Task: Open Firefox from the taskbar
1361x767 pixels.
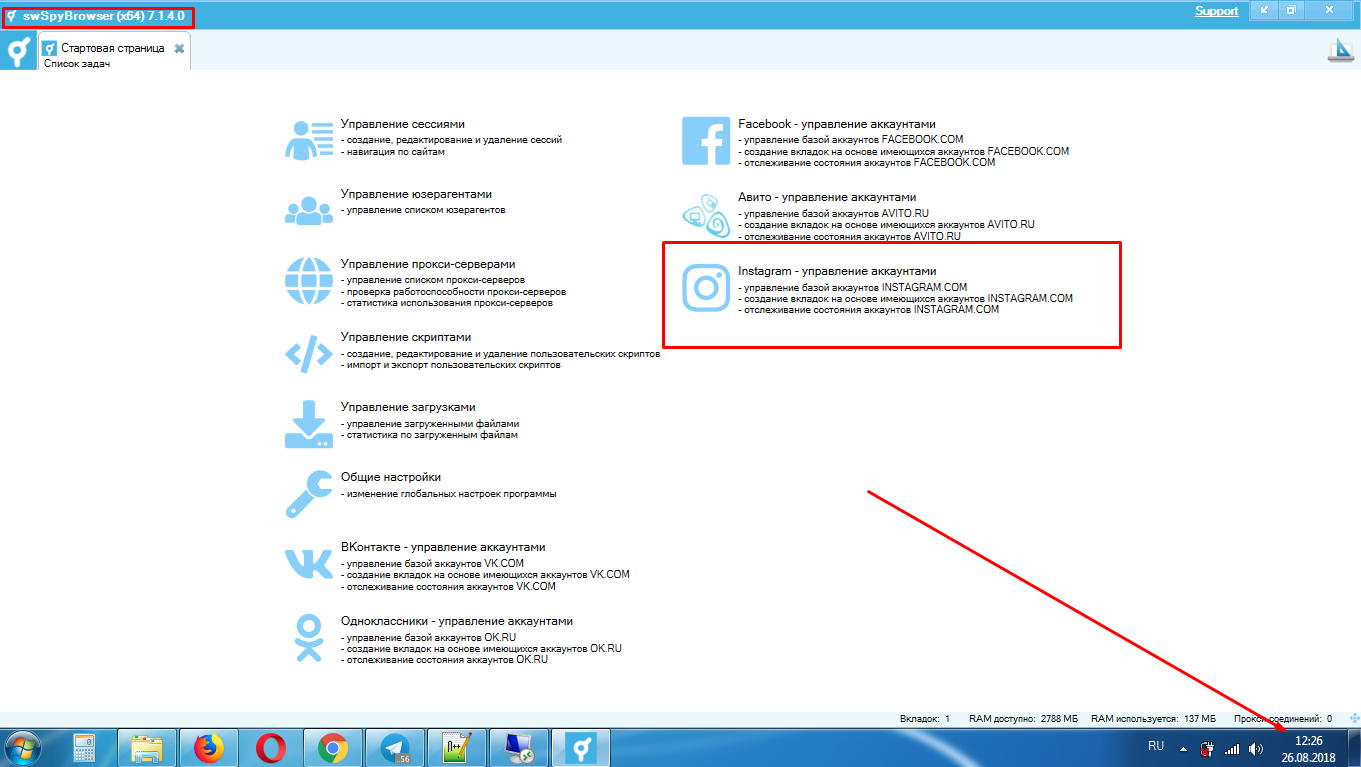Action: click(x=209, y=747)
